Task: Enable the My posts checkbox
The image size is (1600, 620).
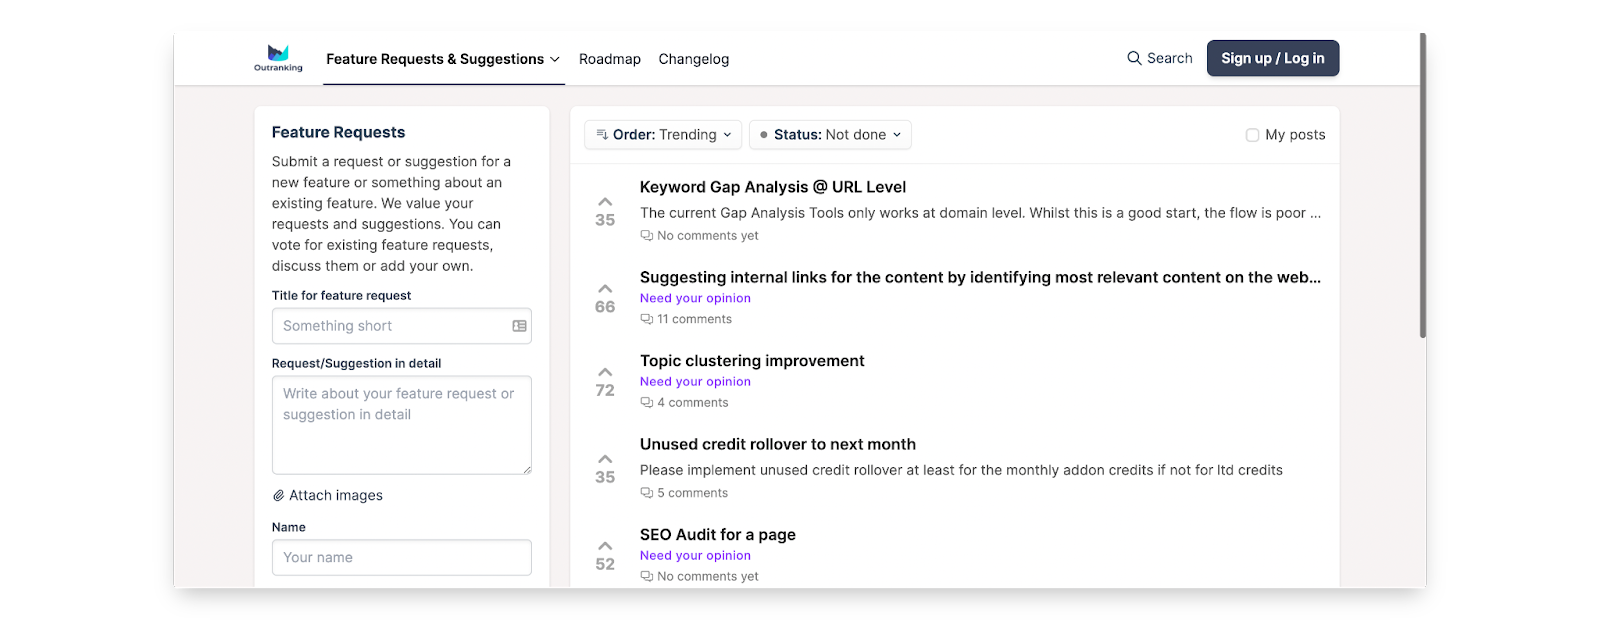Action: point(1252,135)
